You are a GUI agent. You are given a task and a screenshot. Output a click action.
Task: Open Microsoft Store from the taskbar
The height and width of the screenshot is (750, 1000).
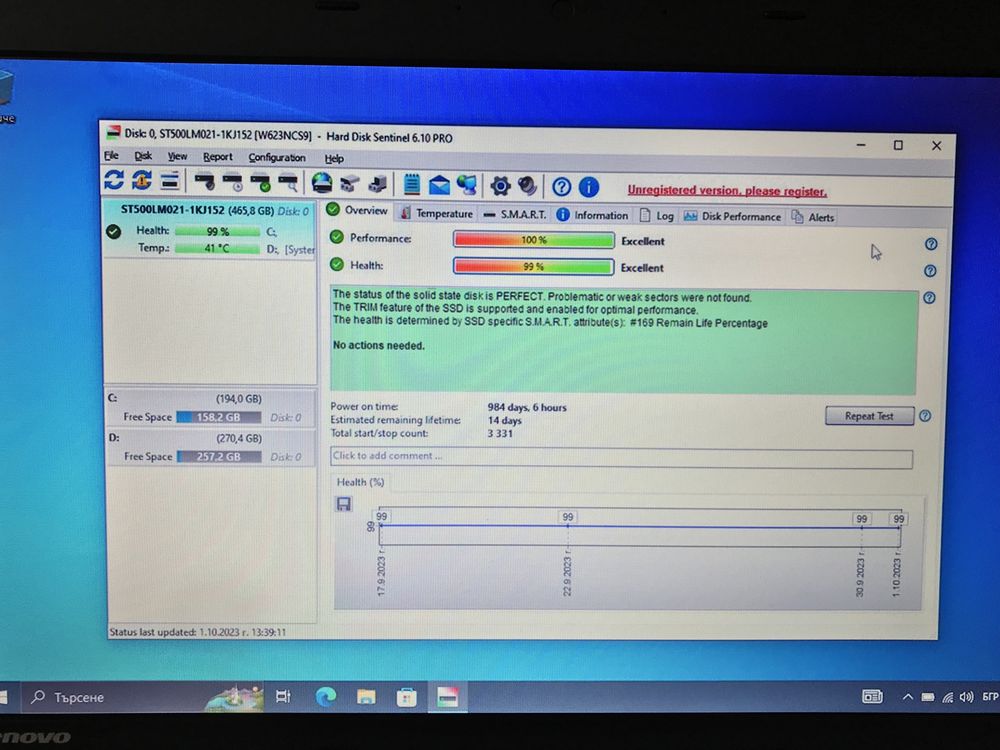(407, 697)
